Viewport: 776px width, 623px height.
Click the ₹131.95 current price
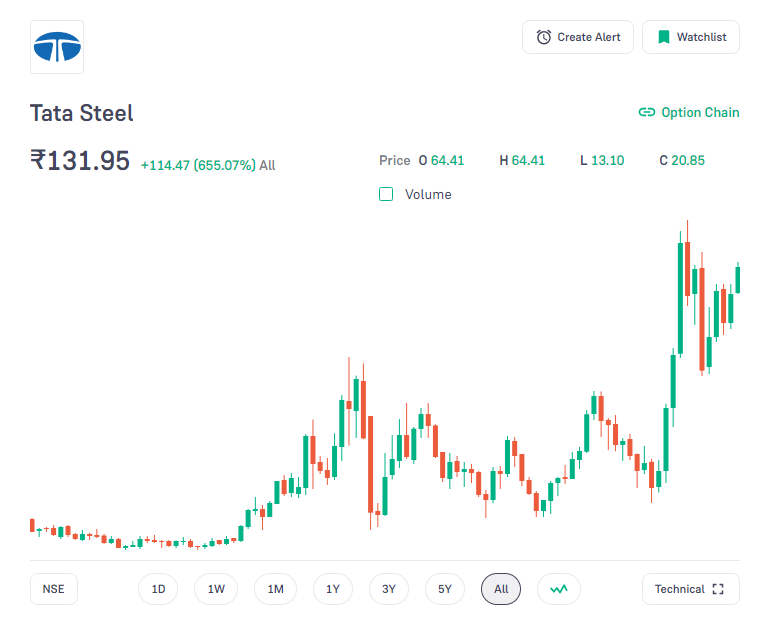80,160
